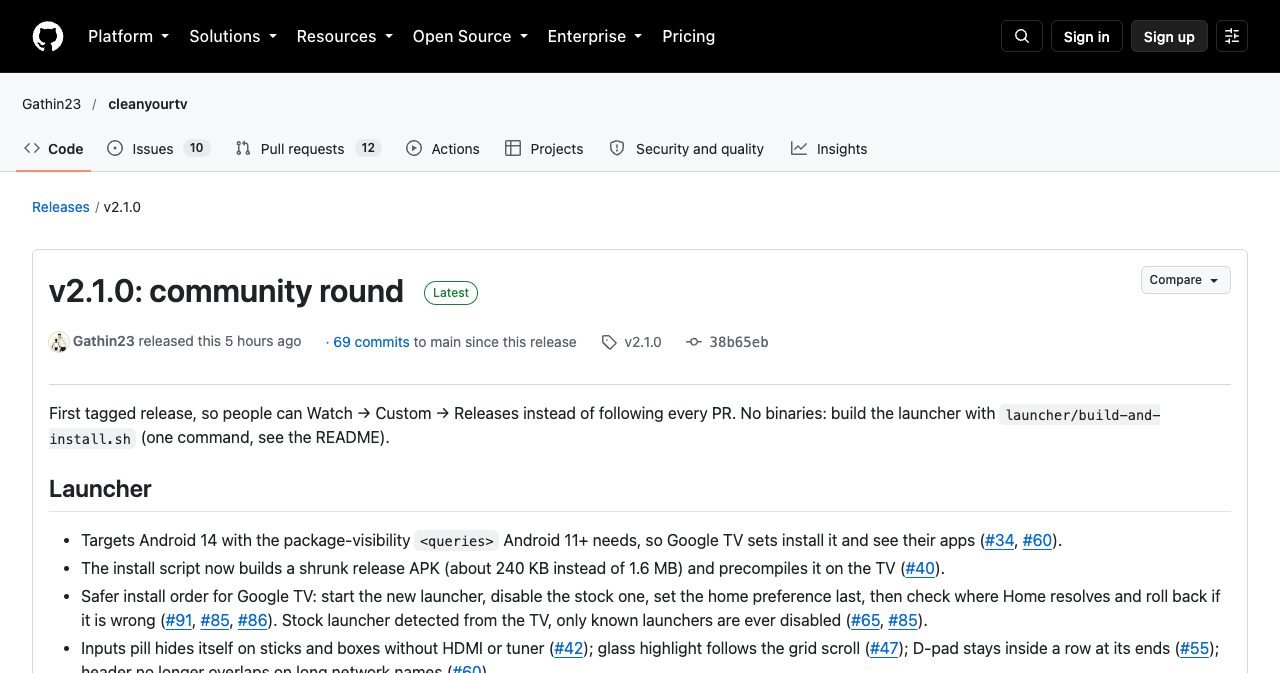Open issue link #55
The image size is (1280, 673).
click(1195, 648)
